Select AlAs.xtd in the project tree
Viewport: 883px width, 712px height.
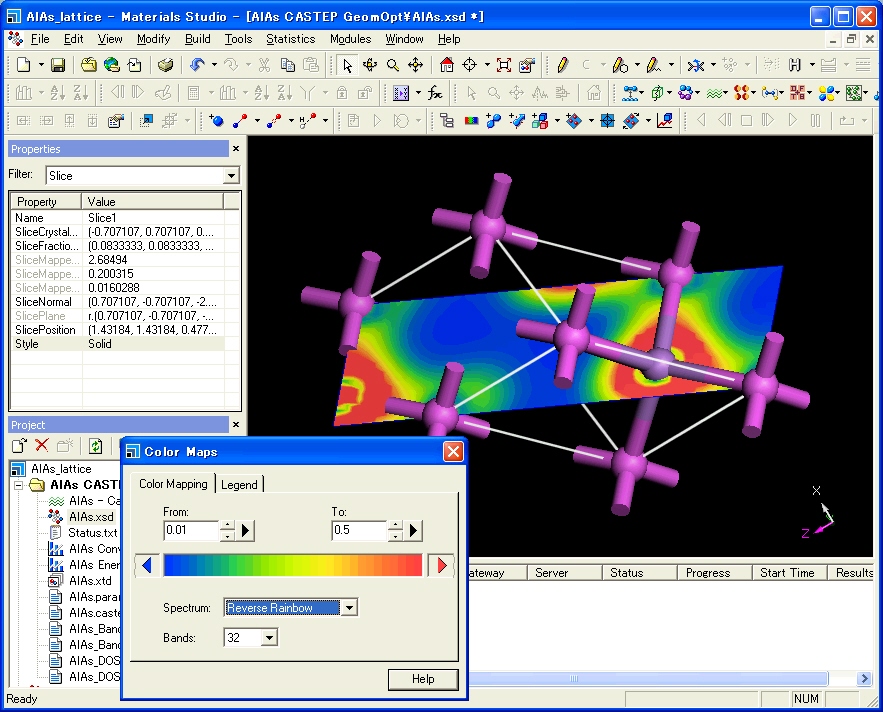(x=90, y=581)
